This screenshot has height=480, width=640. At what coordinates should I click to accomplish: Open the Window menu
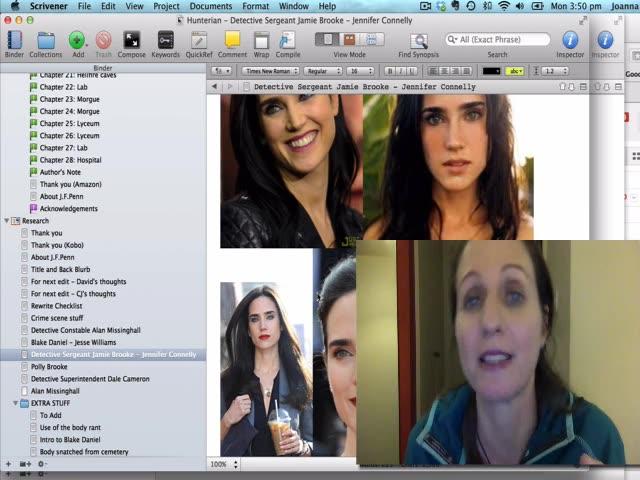293,6
